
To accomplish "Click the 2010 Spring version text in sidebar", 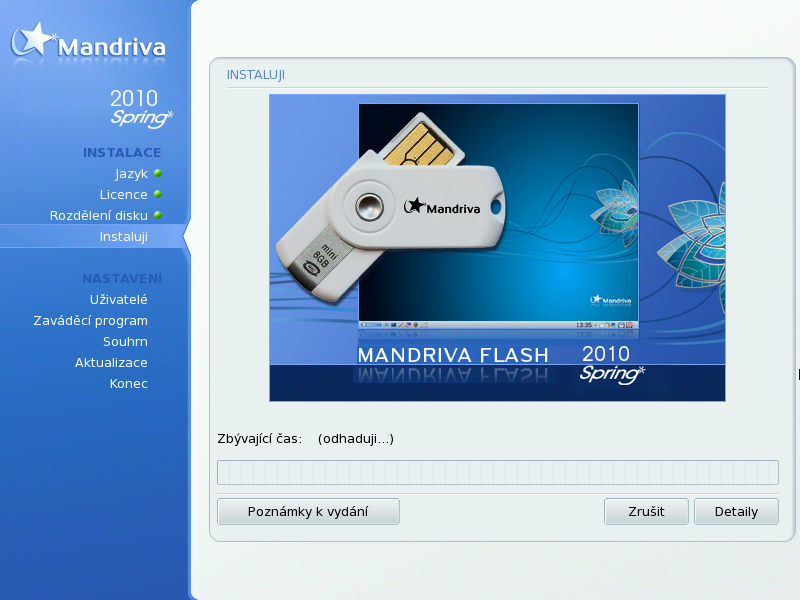I will point(141,108).
